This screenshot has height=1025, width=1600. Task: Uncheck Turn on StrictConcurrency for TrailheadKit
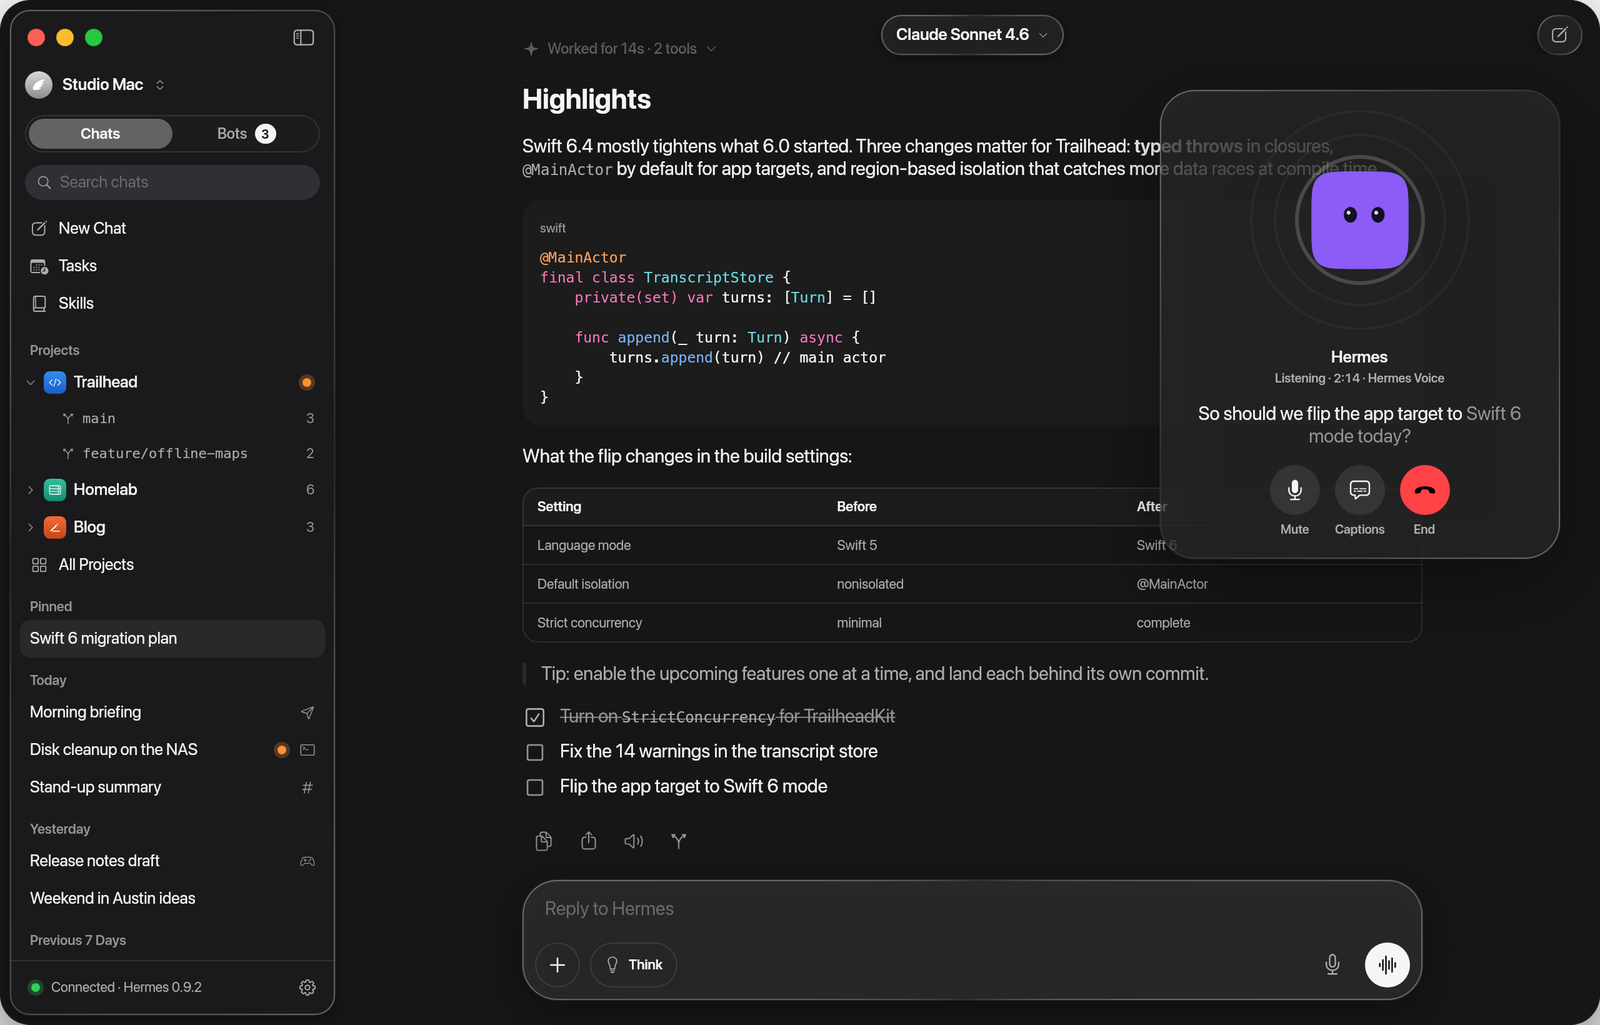535,717
